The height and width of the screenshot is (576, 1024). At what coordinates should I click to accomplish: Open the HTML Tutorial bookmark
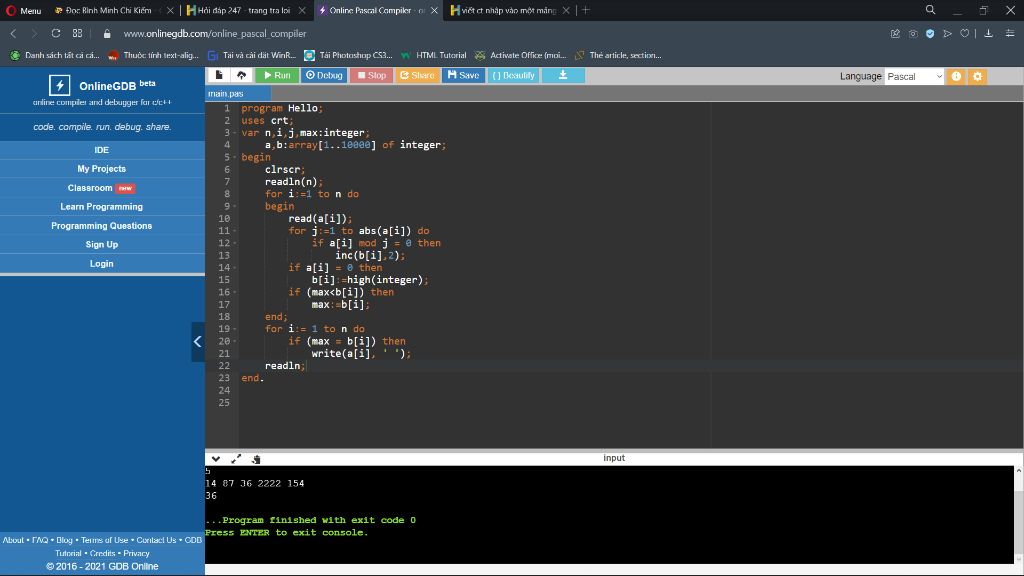(x=434, y=56)
